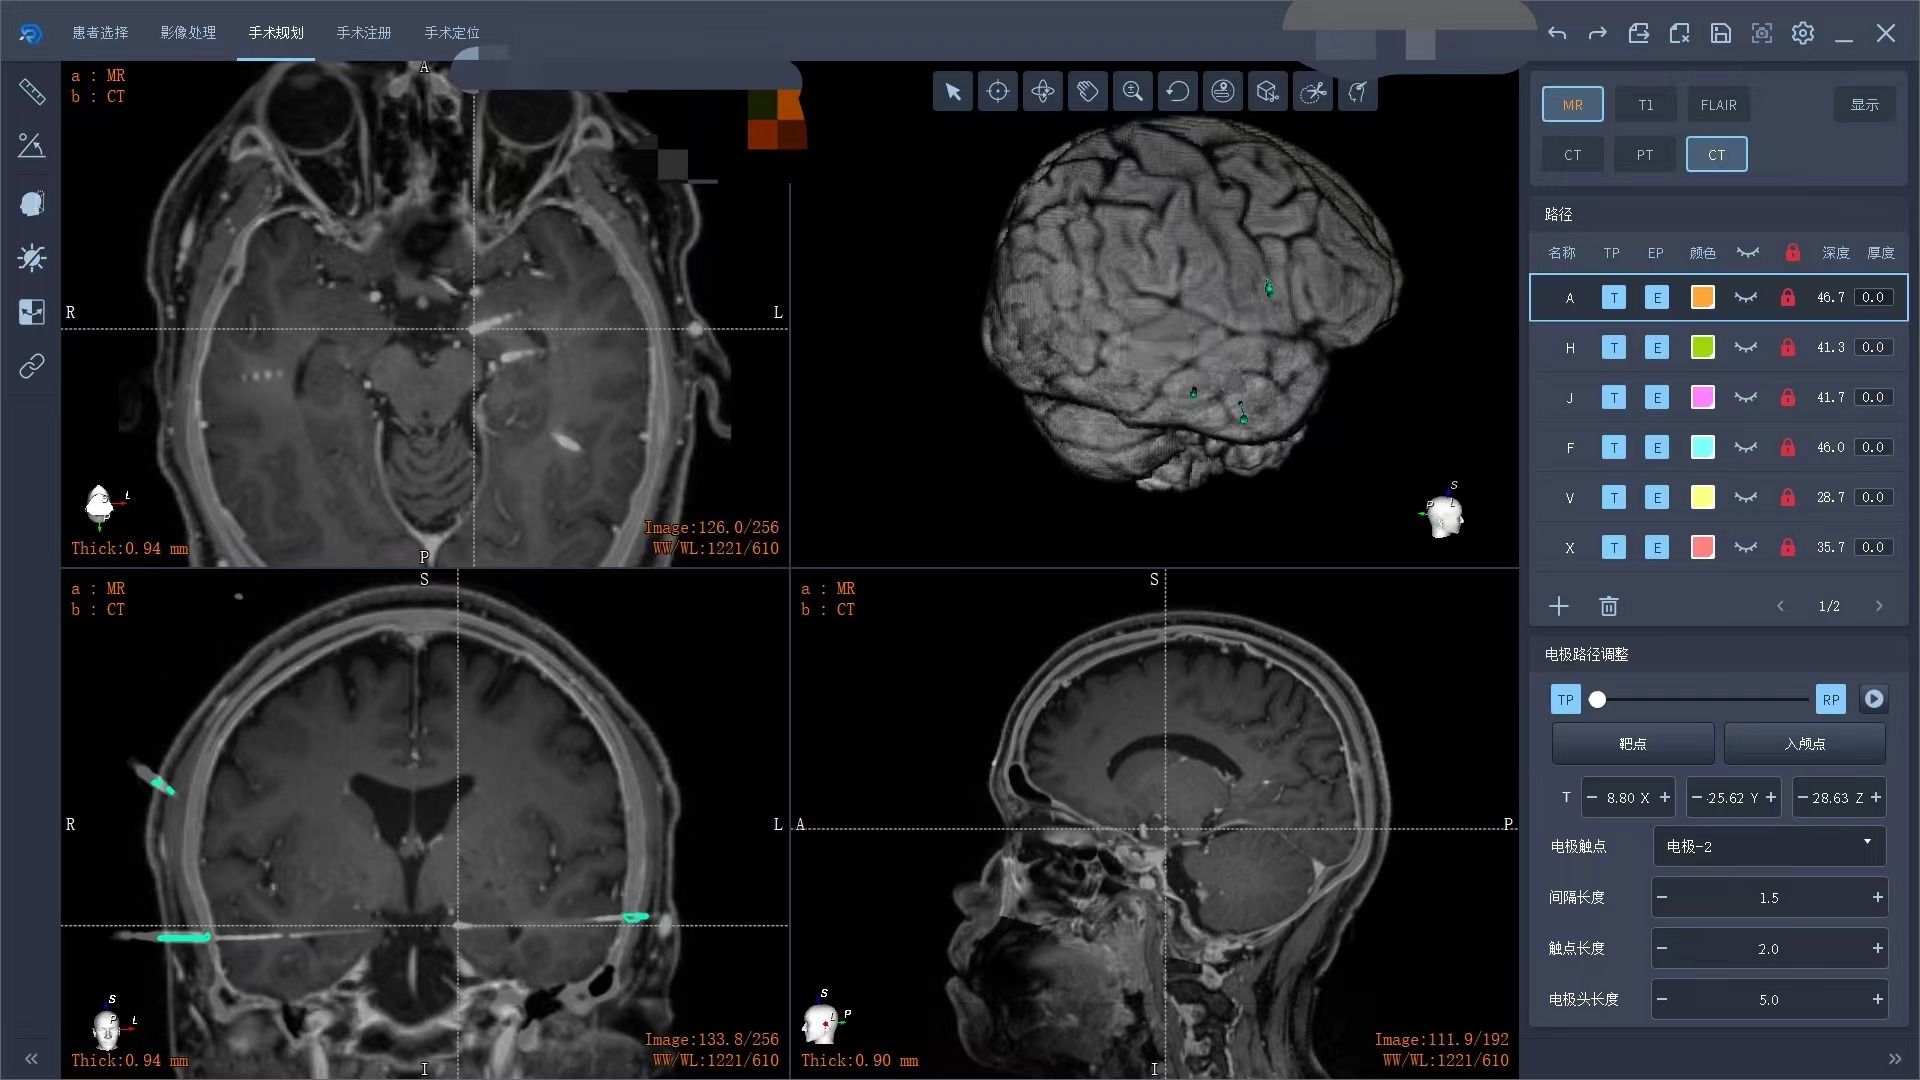Go to previous page of paths
The height and width of the screenshot is (1080, 1920).
tap(1780, 606)
